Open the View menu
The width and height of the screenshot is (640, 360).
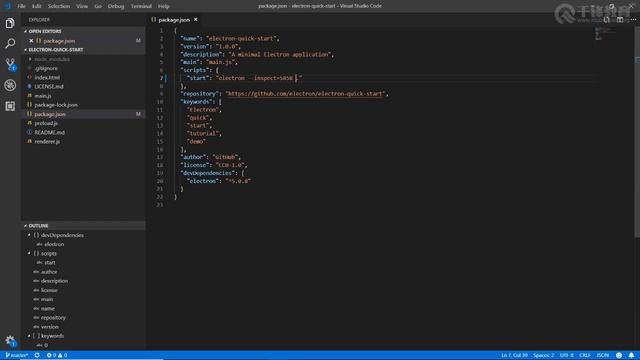82,6
